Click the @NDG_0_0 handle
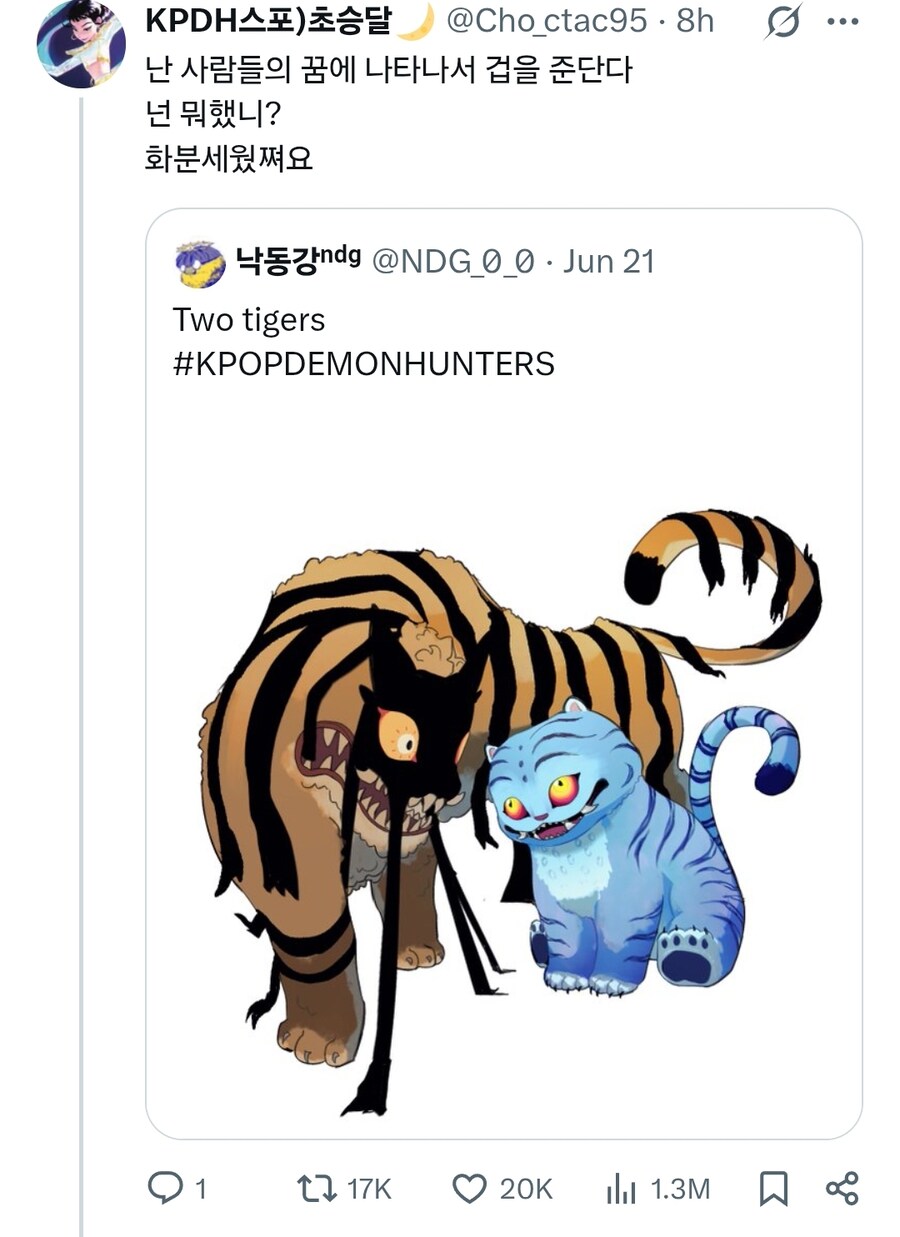900x1237 pixels. tap(456, 262)
